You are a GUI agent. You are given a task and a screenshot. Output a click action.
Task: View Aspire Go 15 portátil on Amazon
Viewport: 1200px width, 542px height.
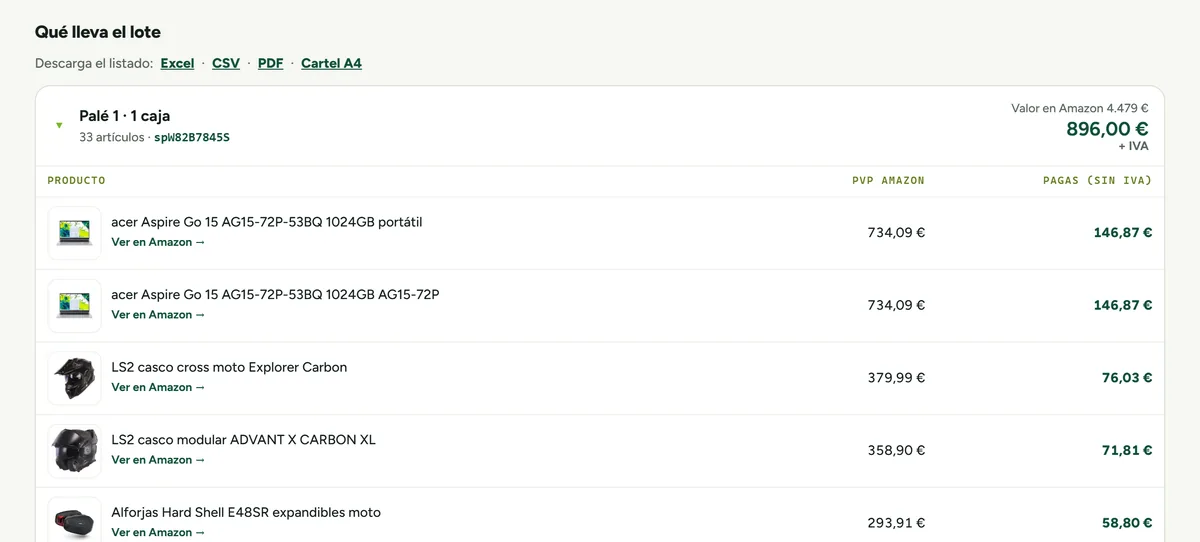pos(158,242)
